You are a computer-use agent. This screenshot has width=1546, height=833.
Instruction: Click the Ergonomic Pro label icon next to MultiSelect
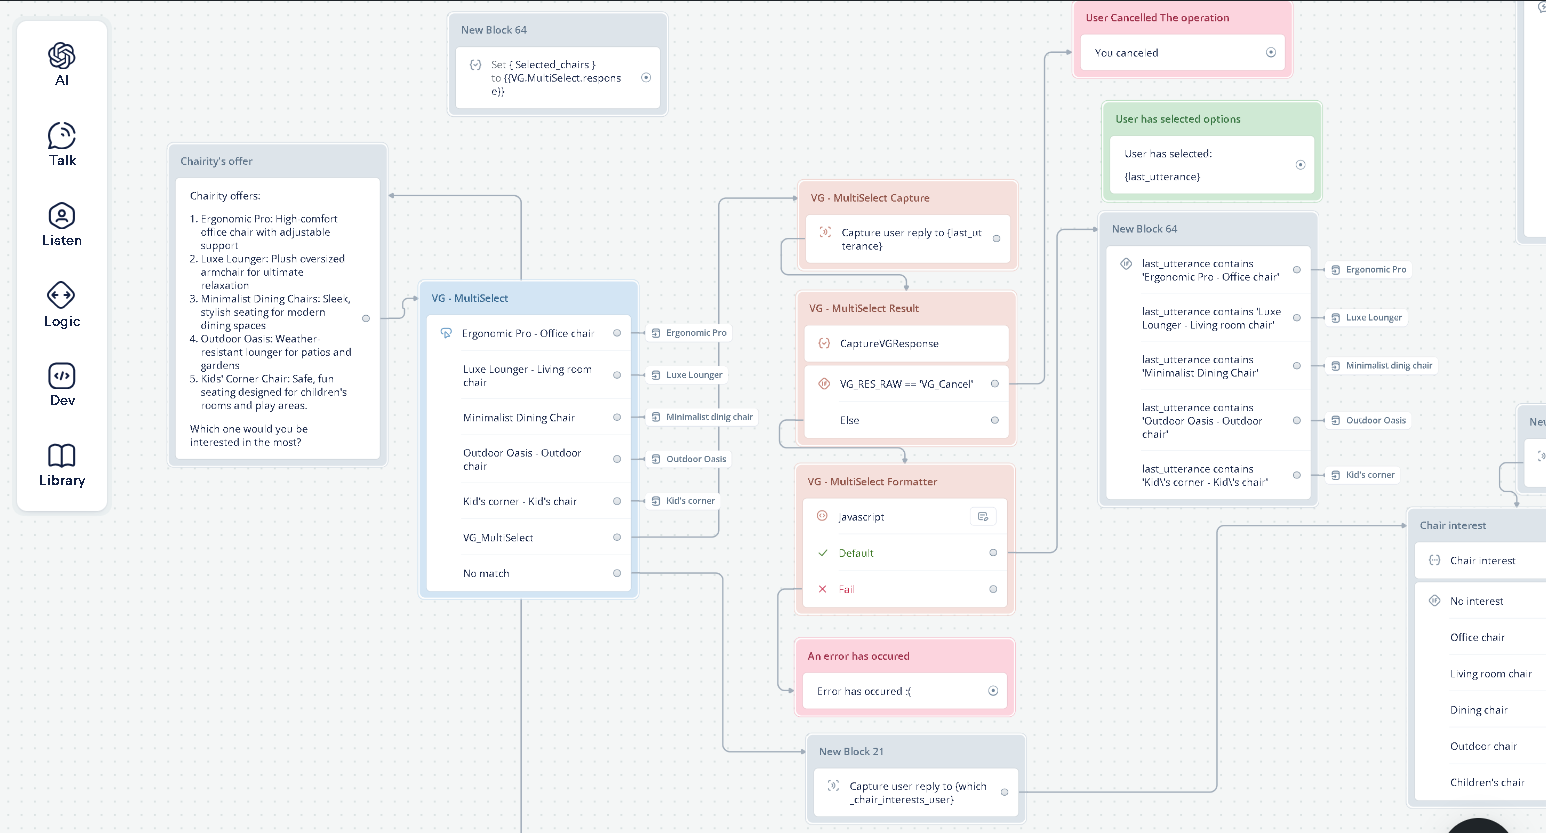[x=656, y=333]
